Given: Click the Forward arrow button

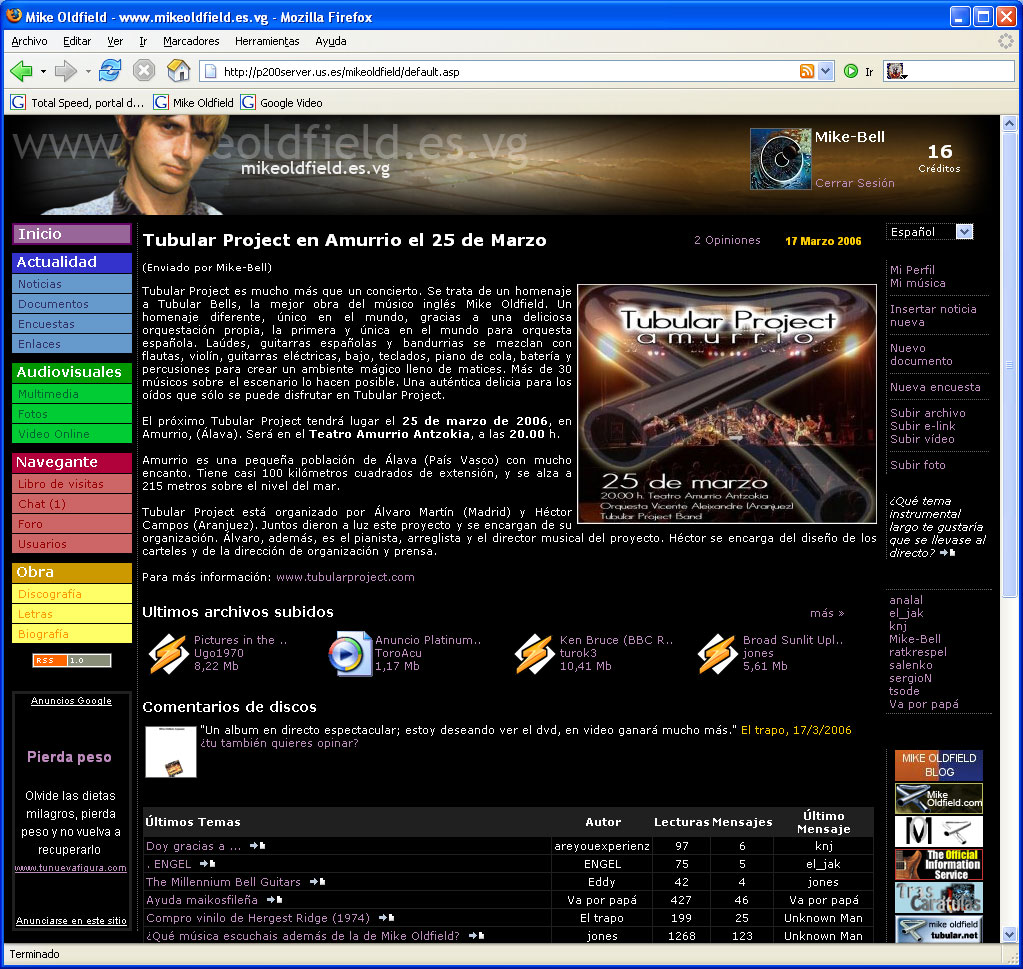Looking at the screenshot, I should (65, 70).
